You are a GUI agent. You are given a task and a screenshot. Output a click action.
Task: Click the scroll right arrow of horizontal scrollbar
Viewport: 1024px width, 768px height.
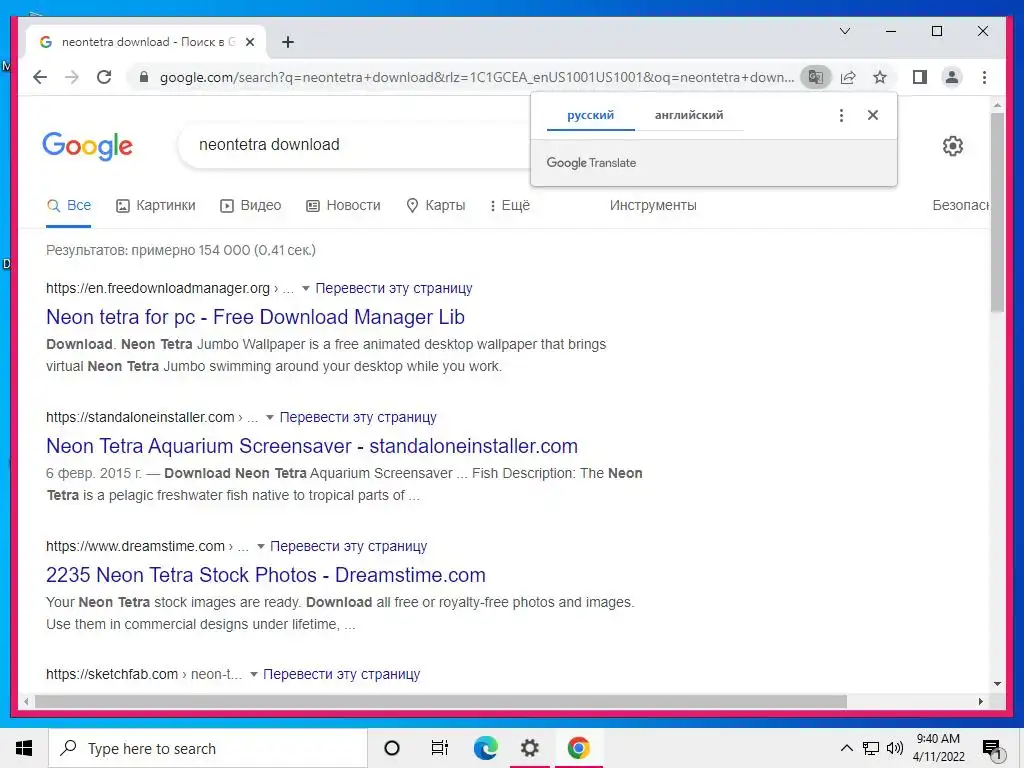[x=980, y=701]
